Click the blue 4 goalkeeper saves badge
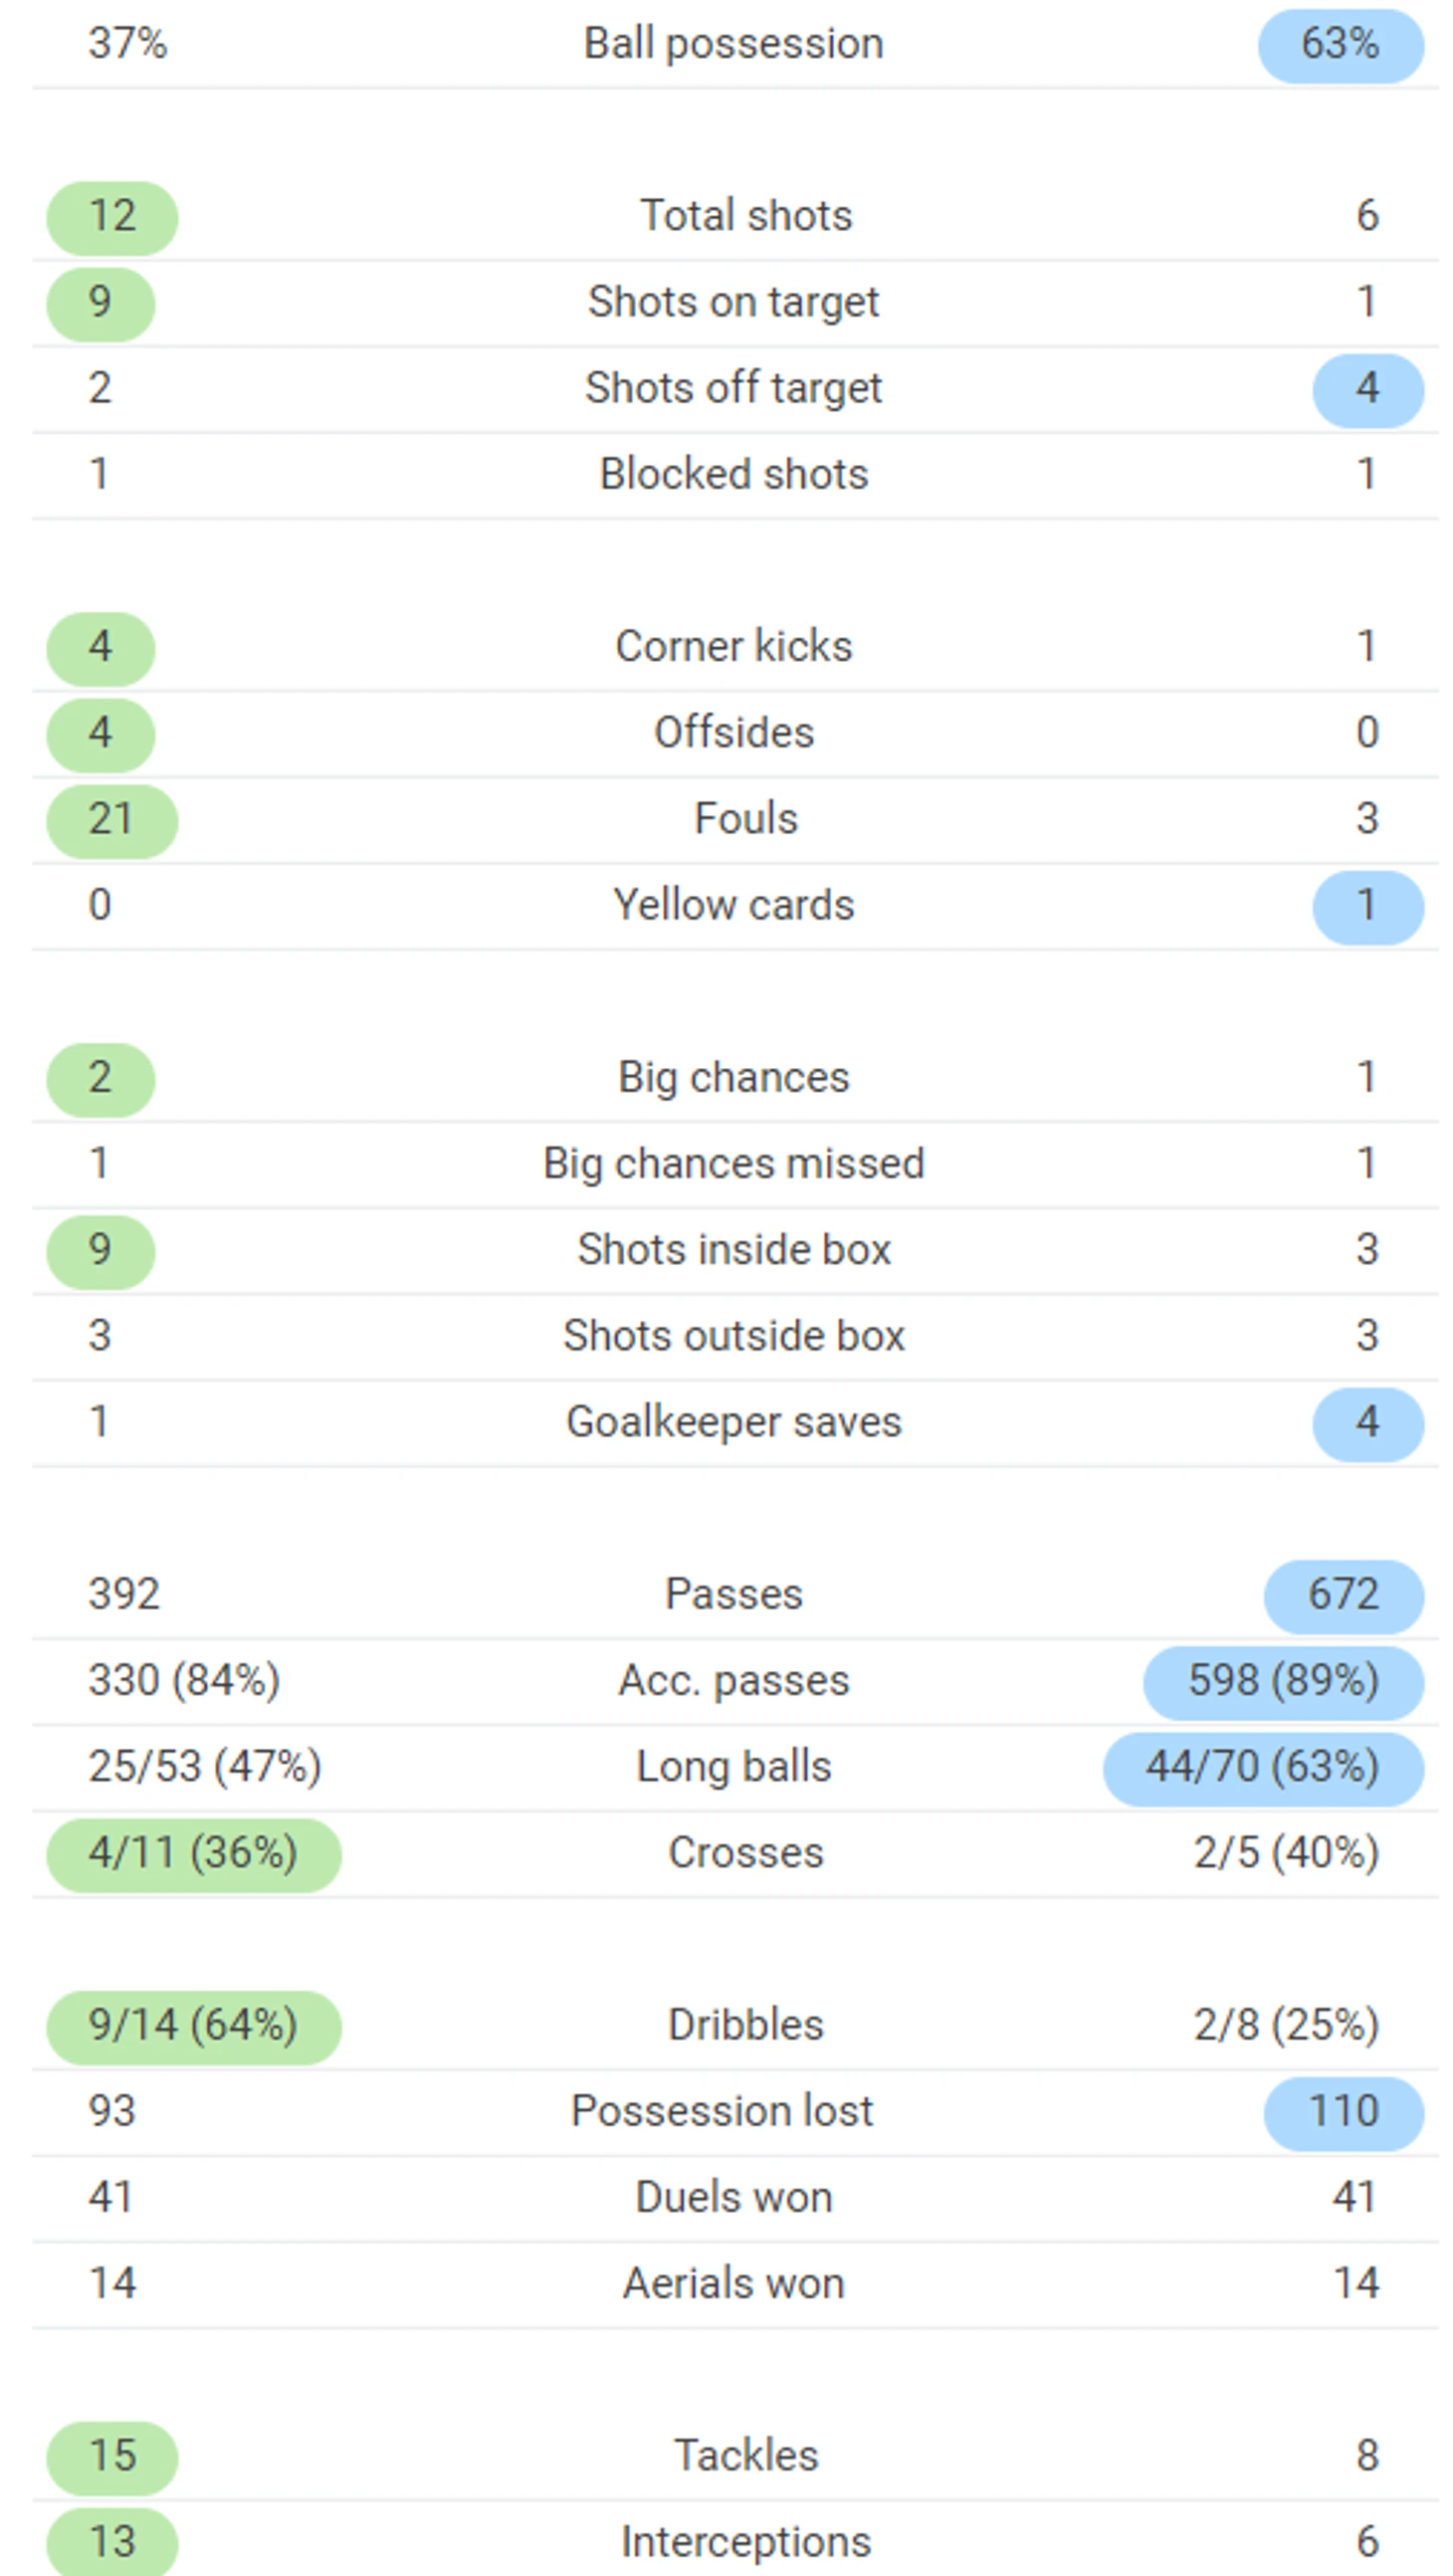This screenshot has height=2576, width=1453. click(1367, 1424)
